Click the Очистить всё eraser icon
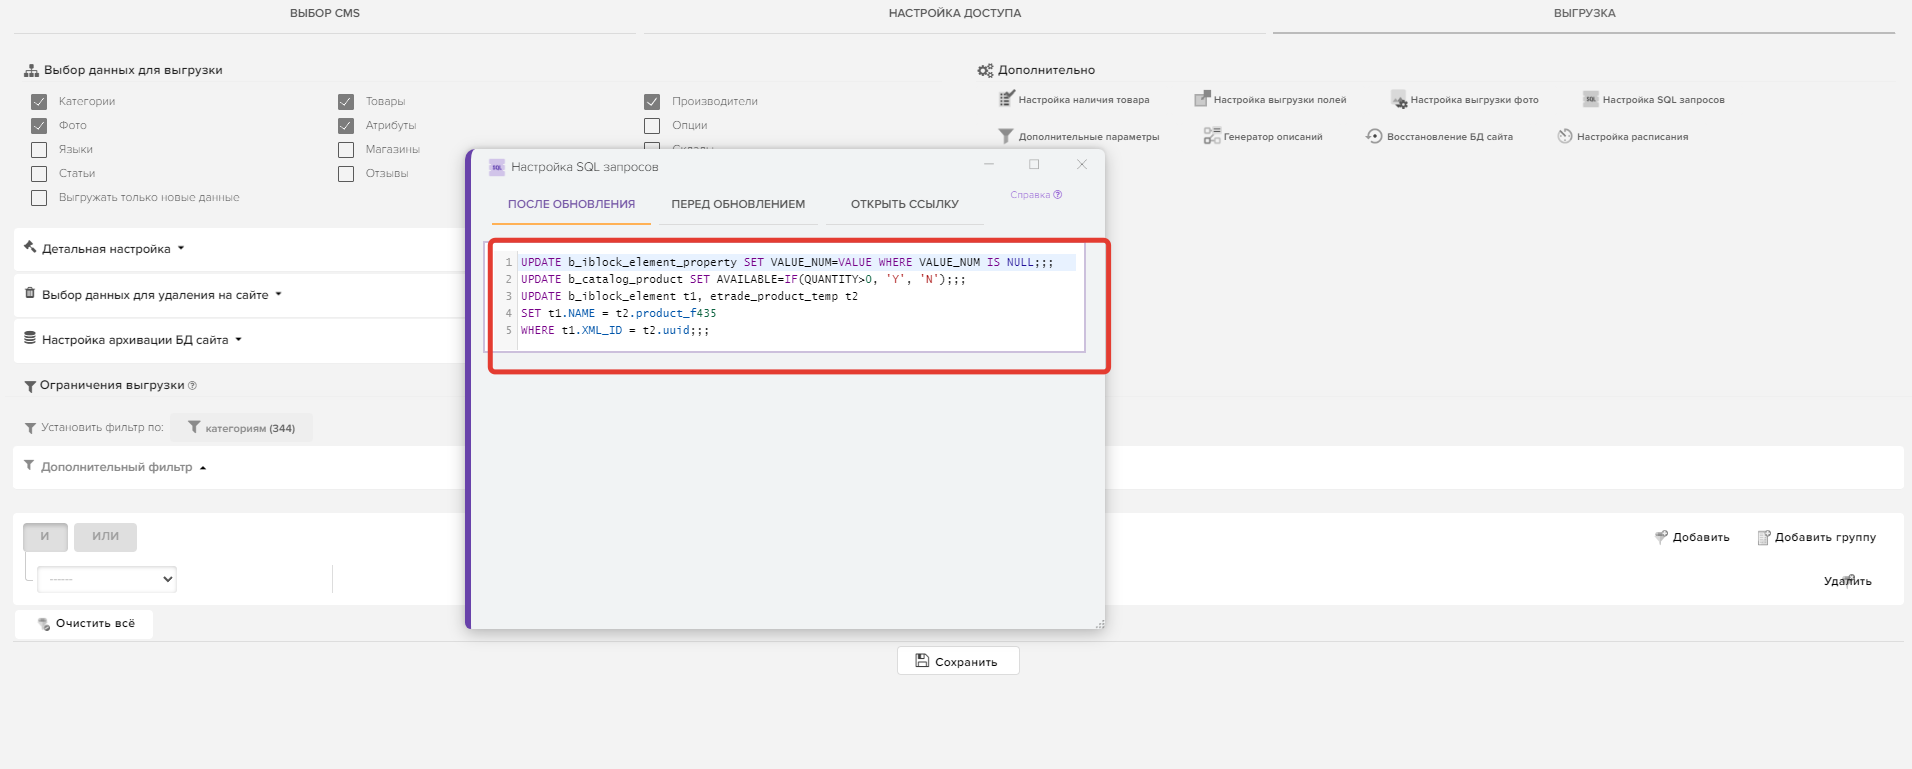The width and height of the screenshot is (1912, 769). (x=43, y=624)
